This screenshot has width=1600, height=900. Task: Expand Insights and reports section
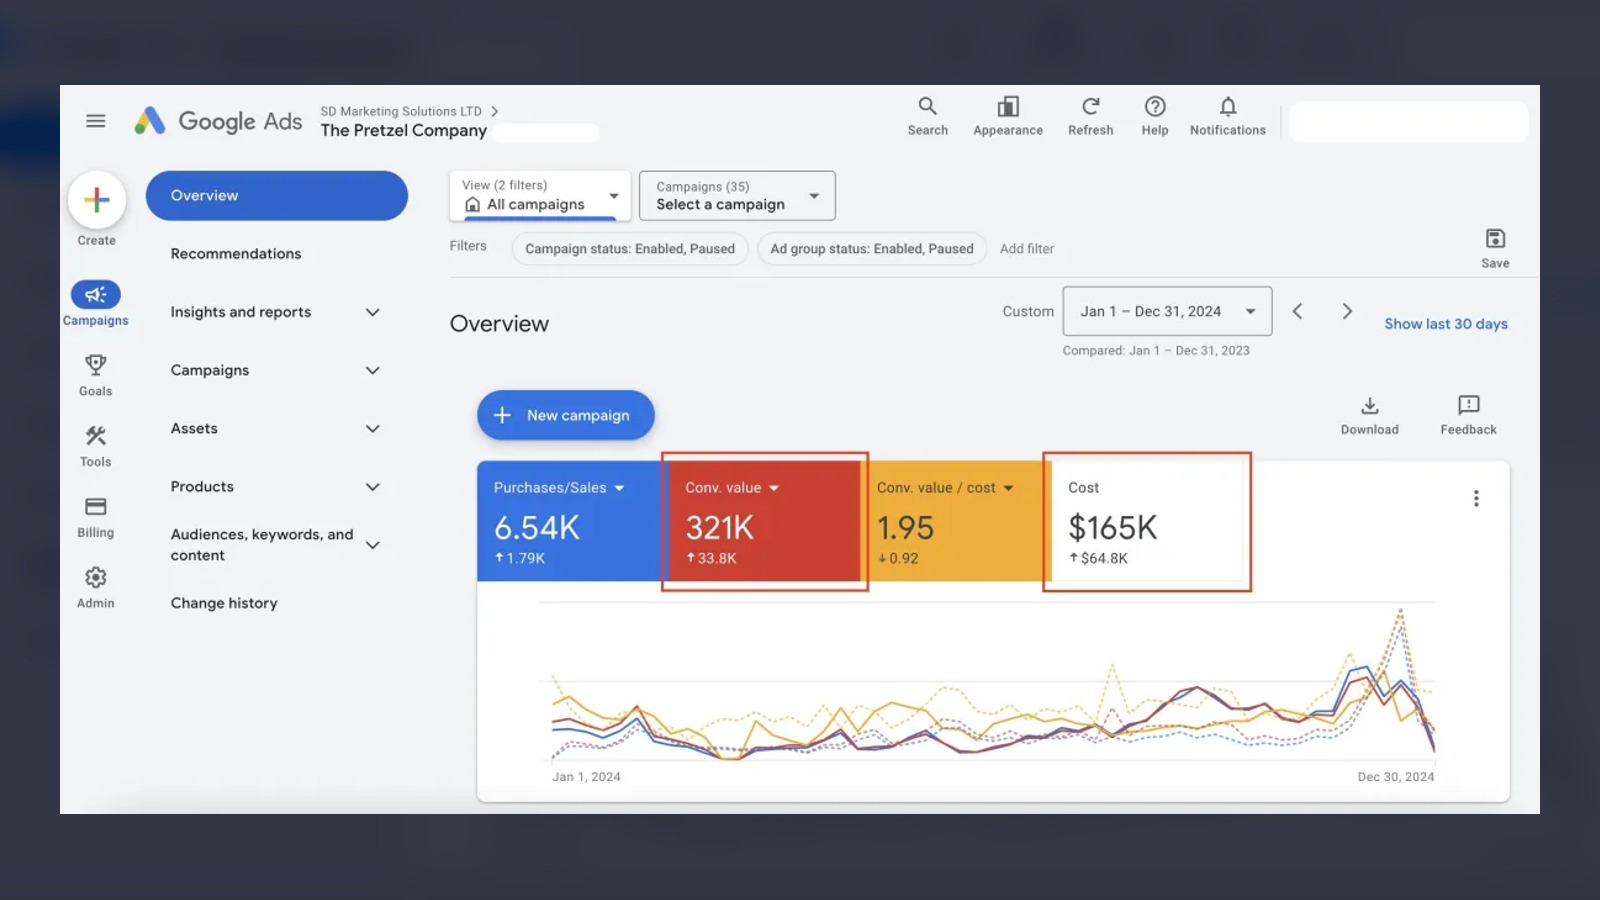(x=373, y=312)
